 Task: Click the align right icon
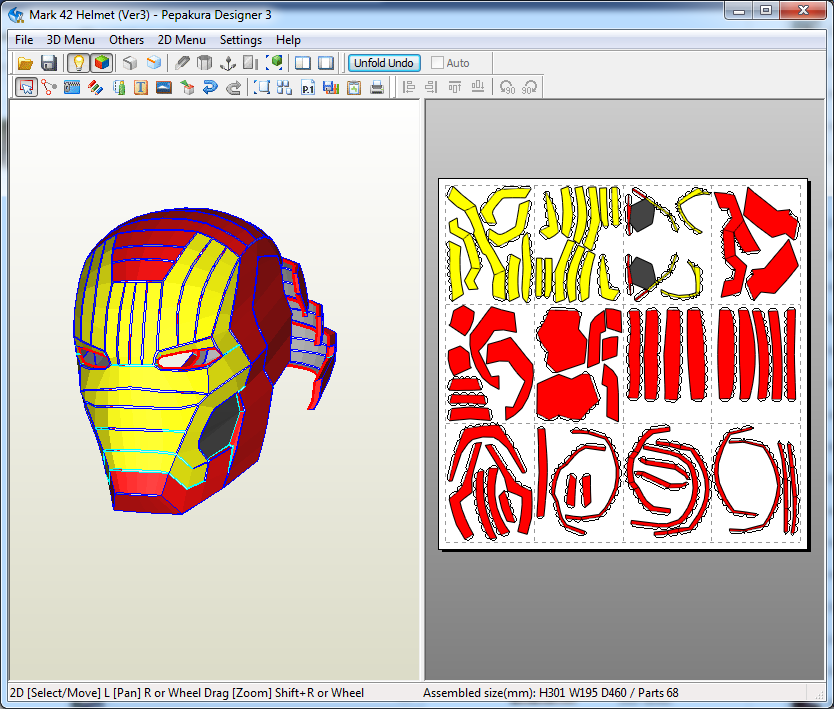431,87
